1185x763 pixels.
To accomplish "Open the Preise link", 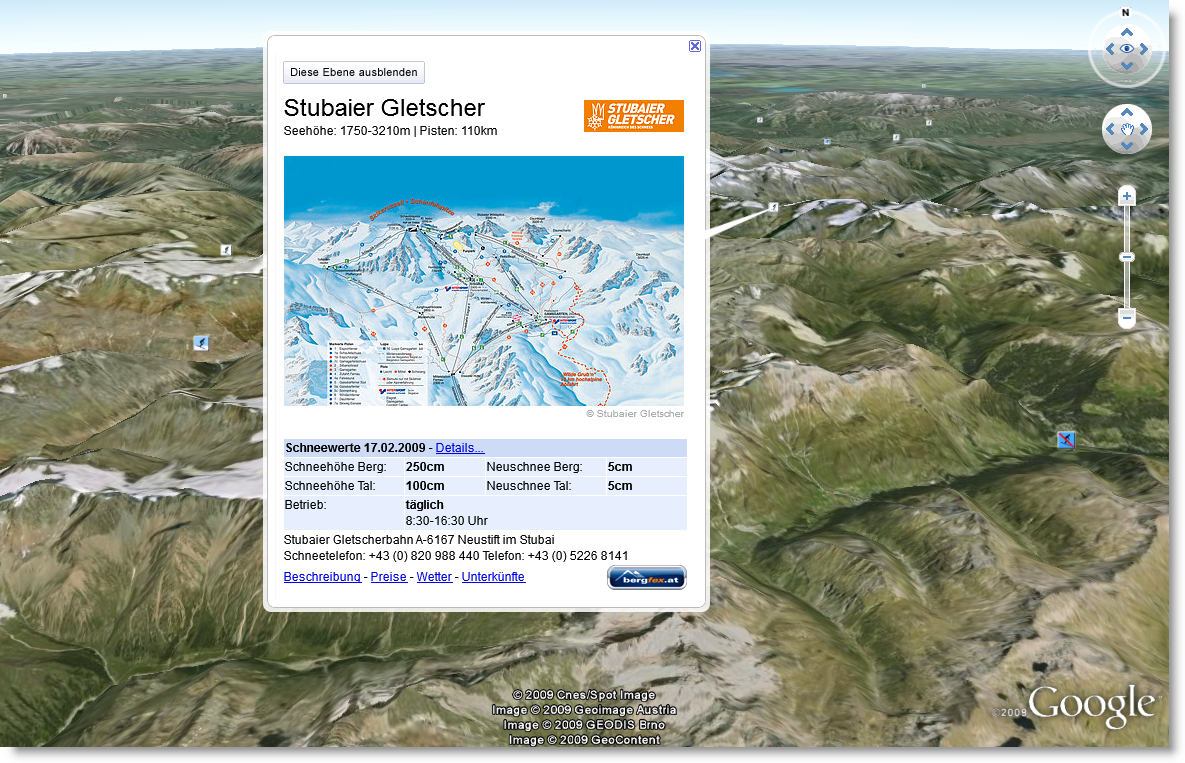I will pos(388,577).
